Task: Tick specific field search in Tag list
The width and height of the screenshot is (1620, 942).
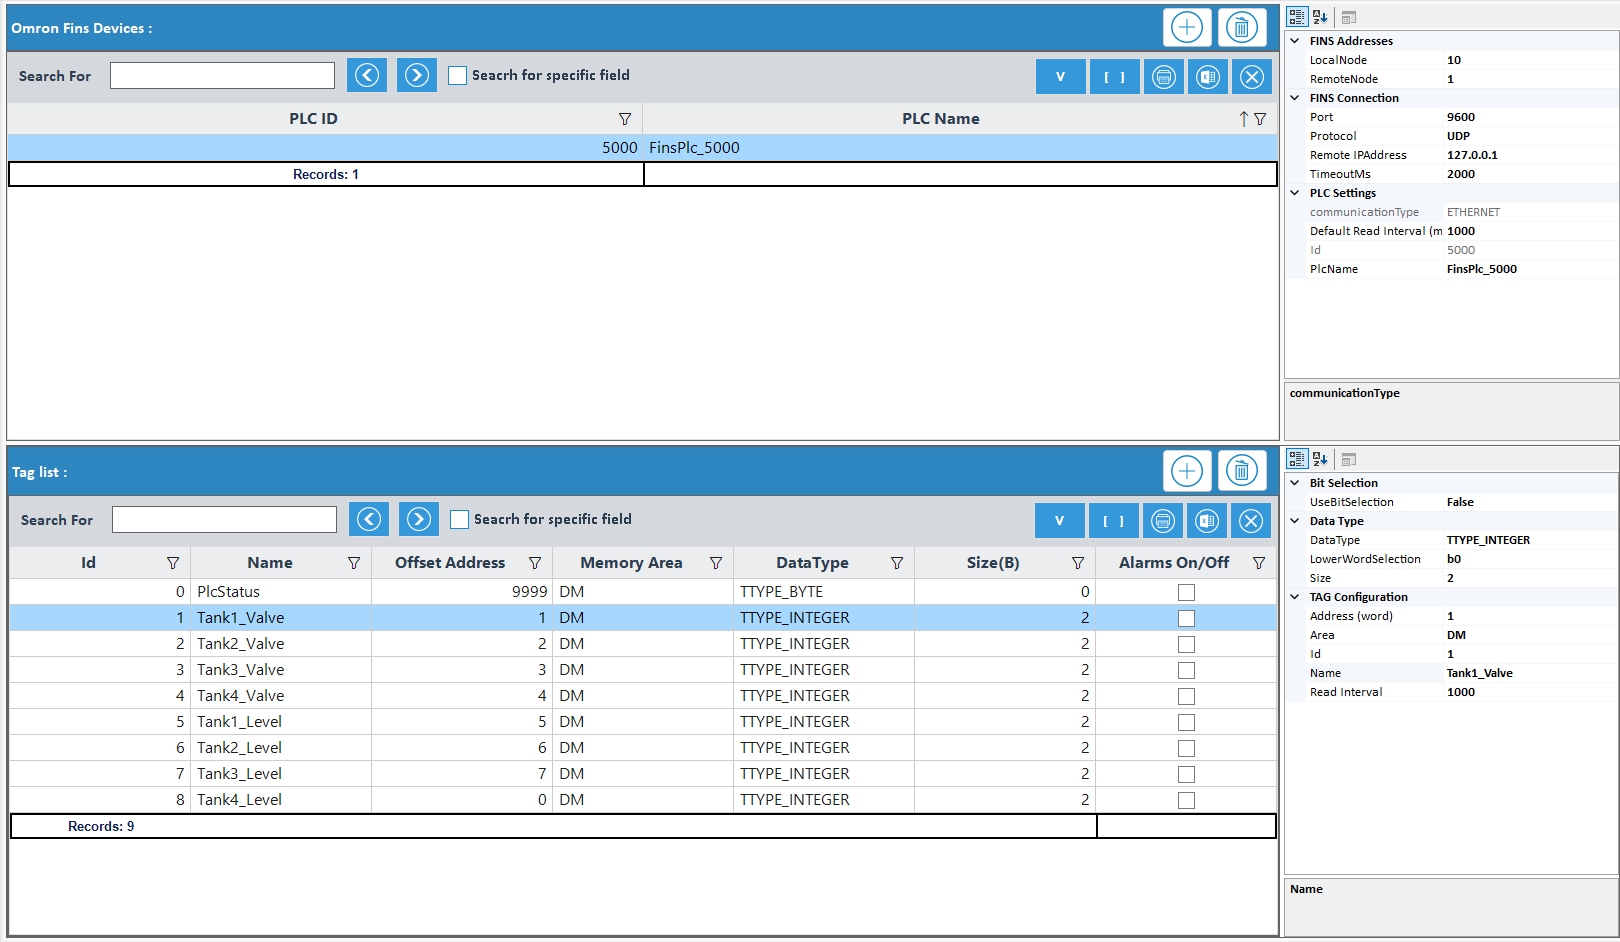Action: pyautogui.click(x=460, y=519)
